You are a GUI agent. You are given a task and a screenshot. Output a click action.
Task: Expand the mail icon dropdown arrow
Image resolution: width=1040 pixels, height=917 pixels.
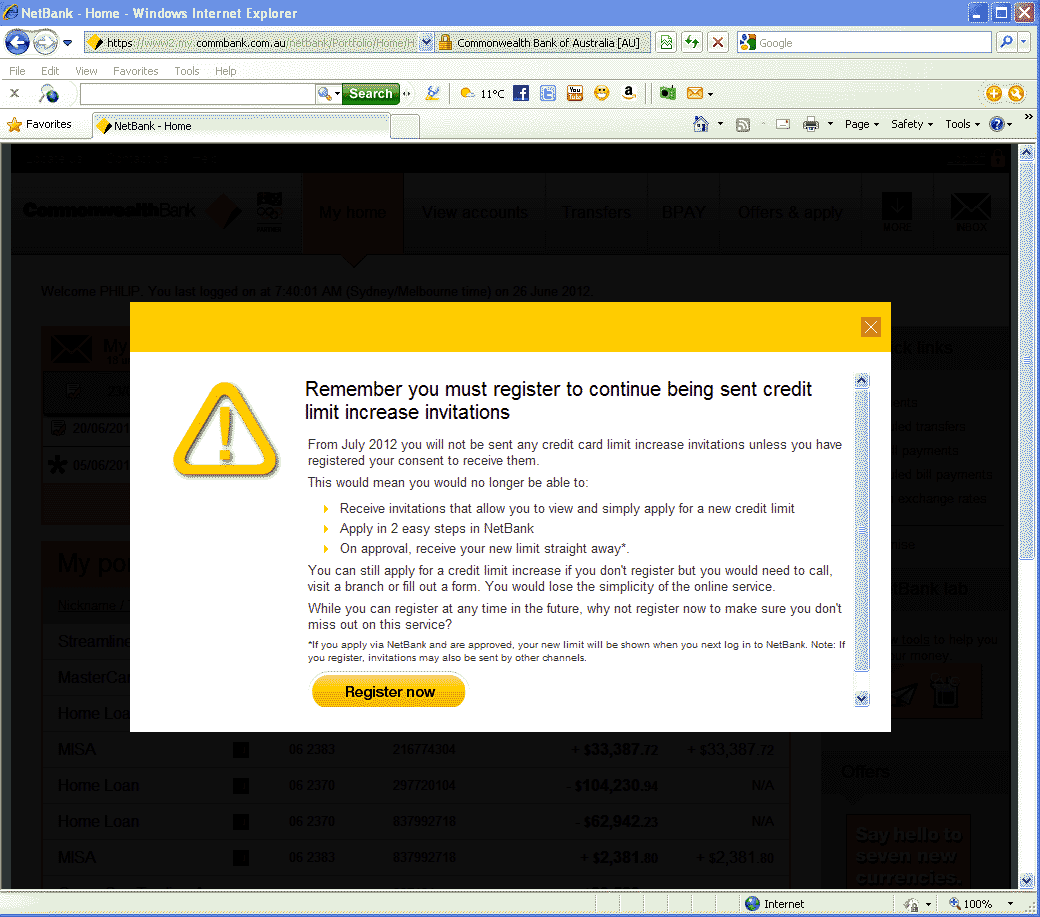(x=710, y=94)
